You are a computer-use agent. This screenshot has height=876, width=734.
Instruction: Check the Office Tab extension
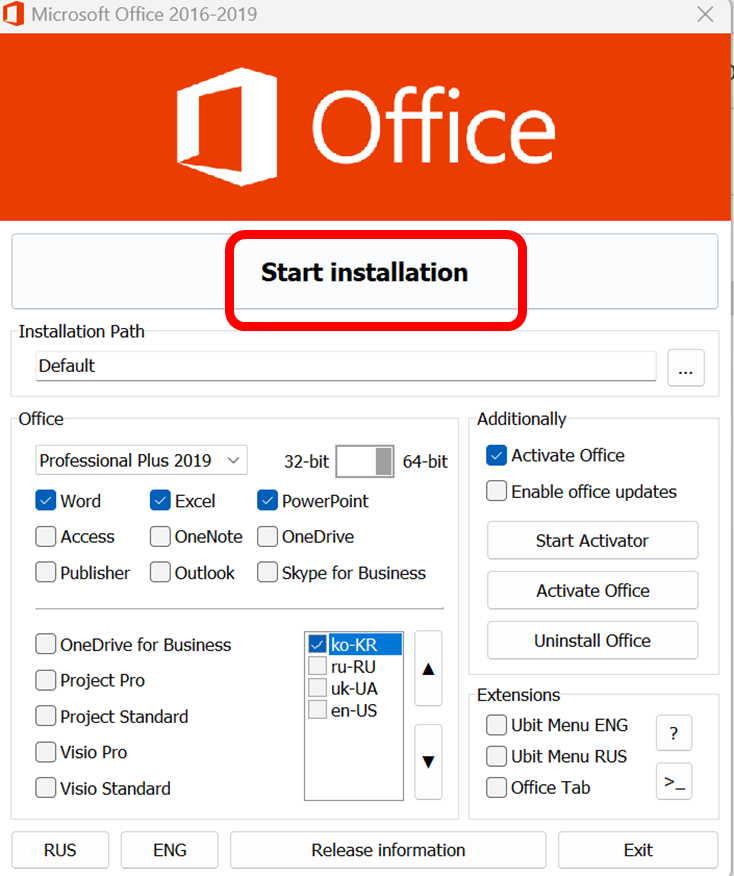pos(497,787)
